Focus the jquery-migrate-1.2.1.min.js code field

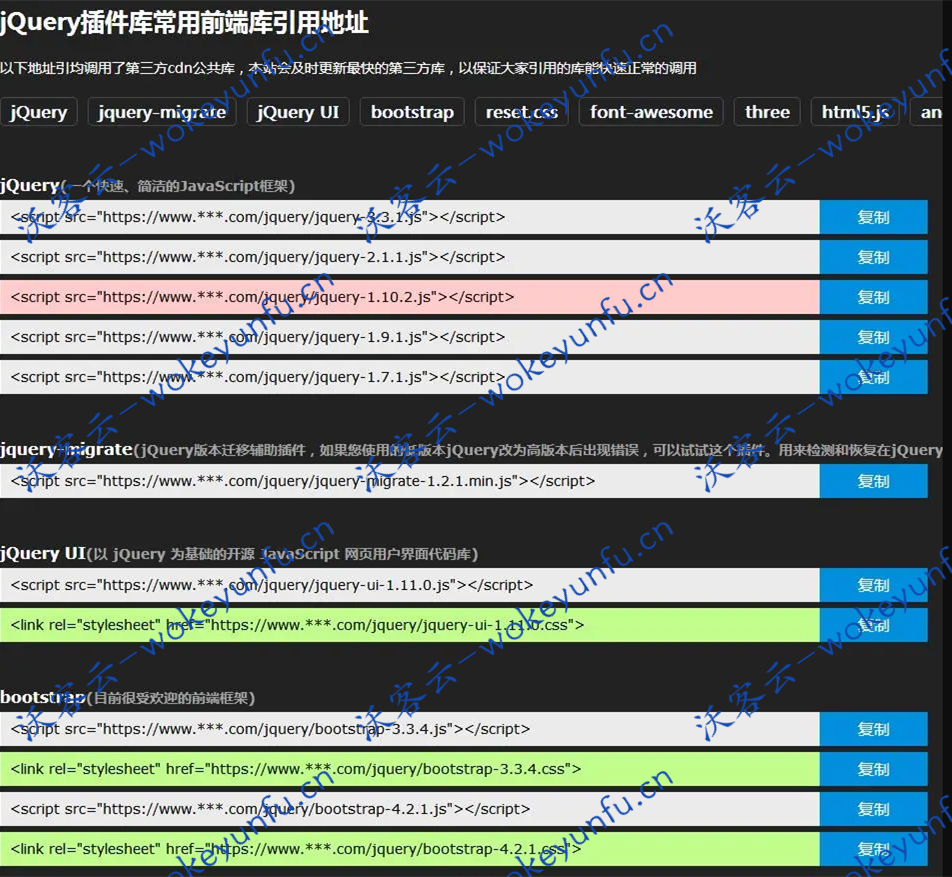tap(410, 481)
